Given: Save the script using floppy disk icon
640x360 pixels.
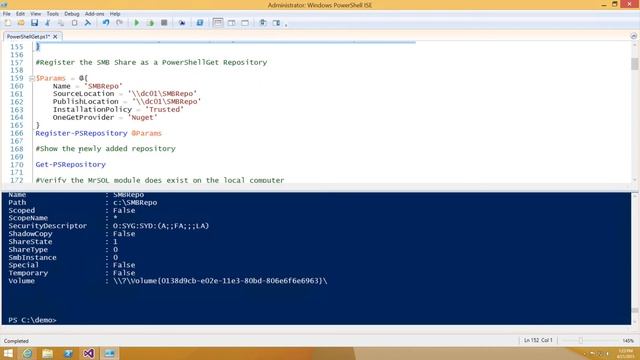Looking at the screenshot, I should pos(34,23).
